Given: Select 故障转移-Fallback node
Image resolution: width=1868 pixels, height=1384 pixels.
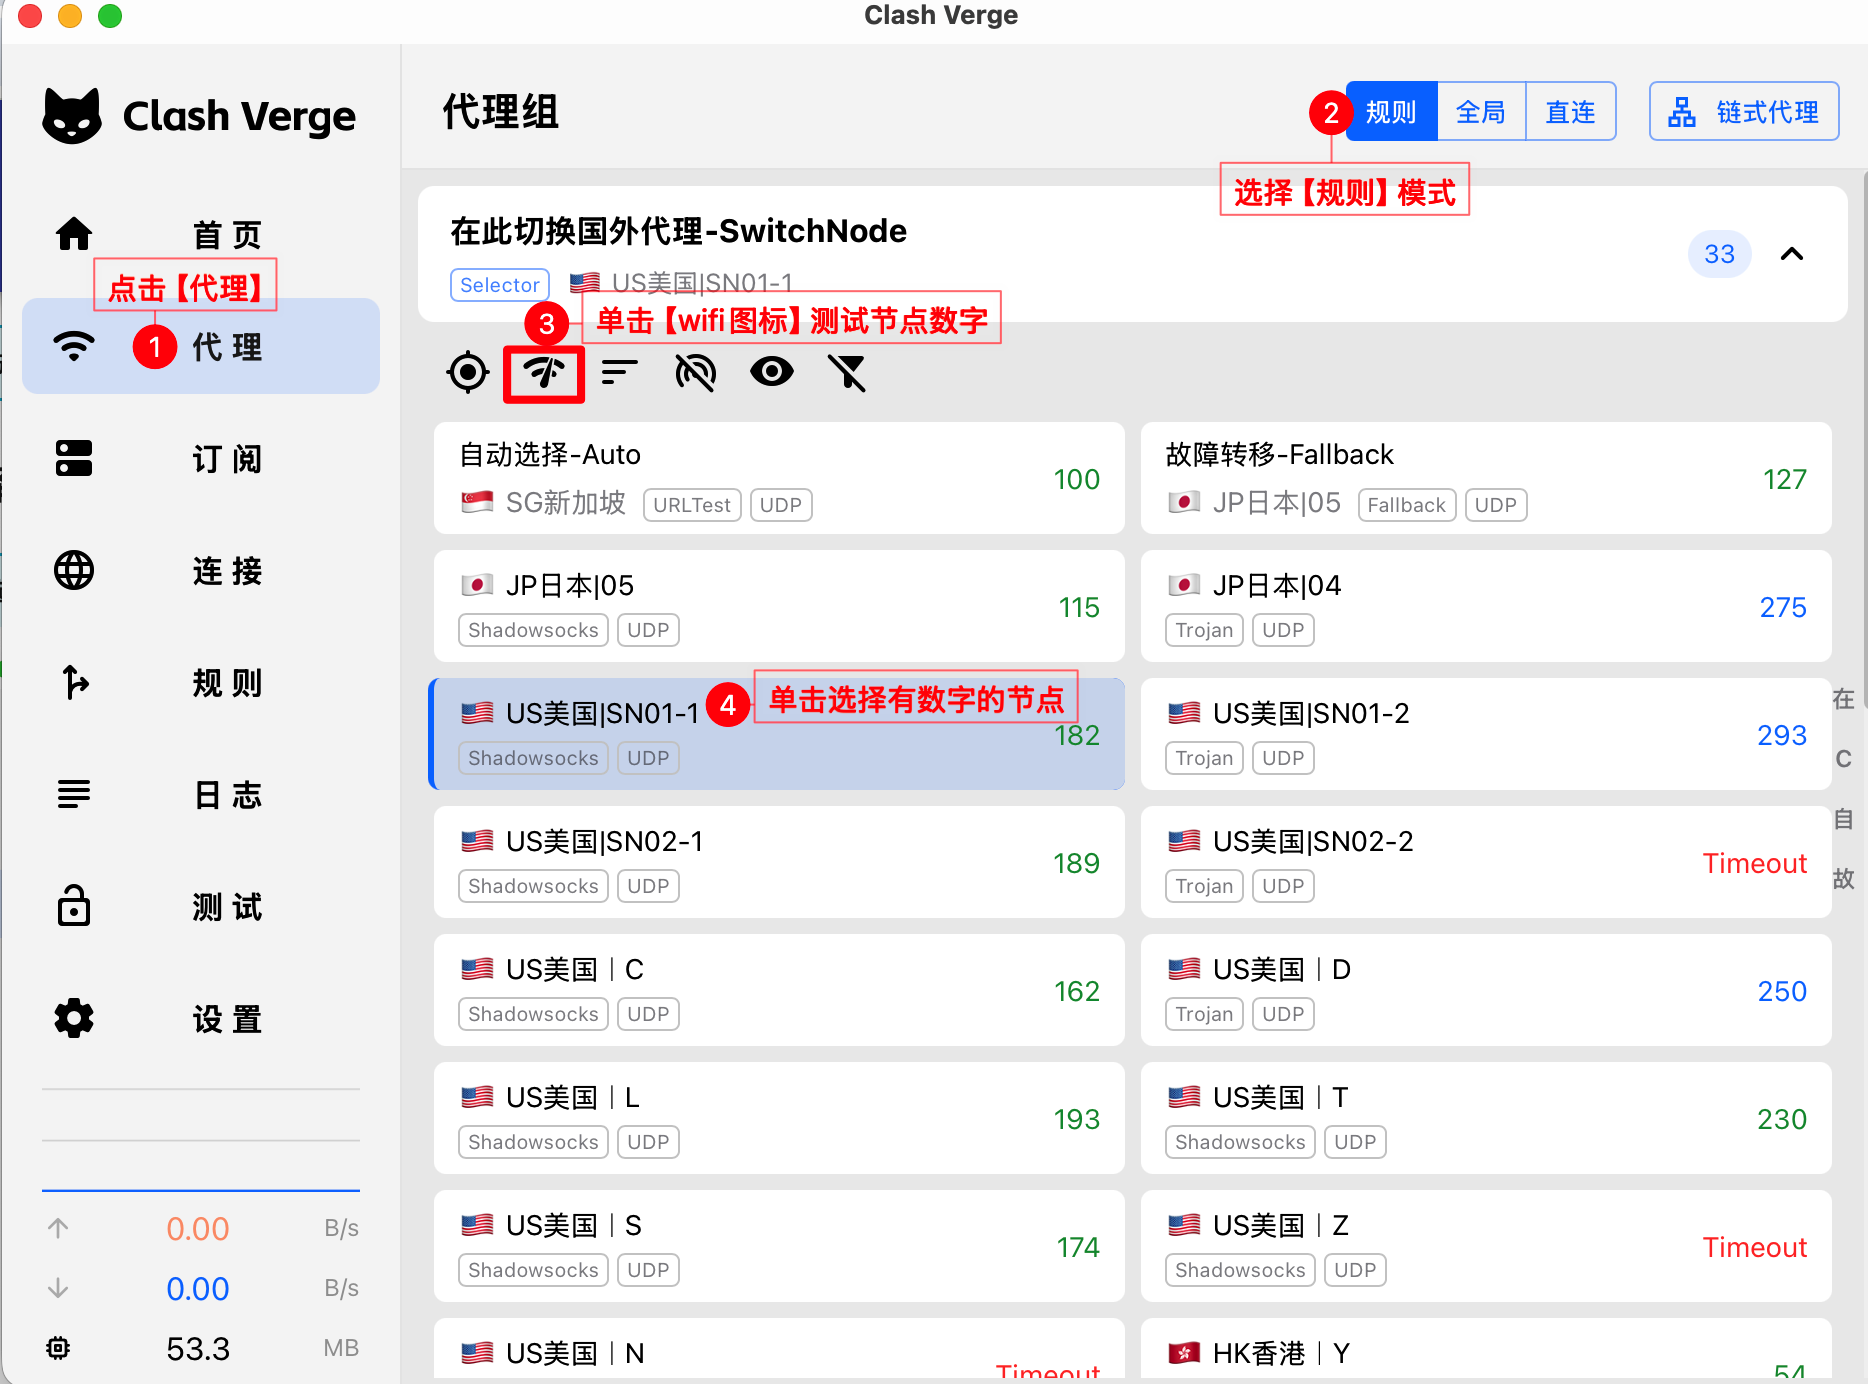Looking at the screenshot, I should point(1486,478).
